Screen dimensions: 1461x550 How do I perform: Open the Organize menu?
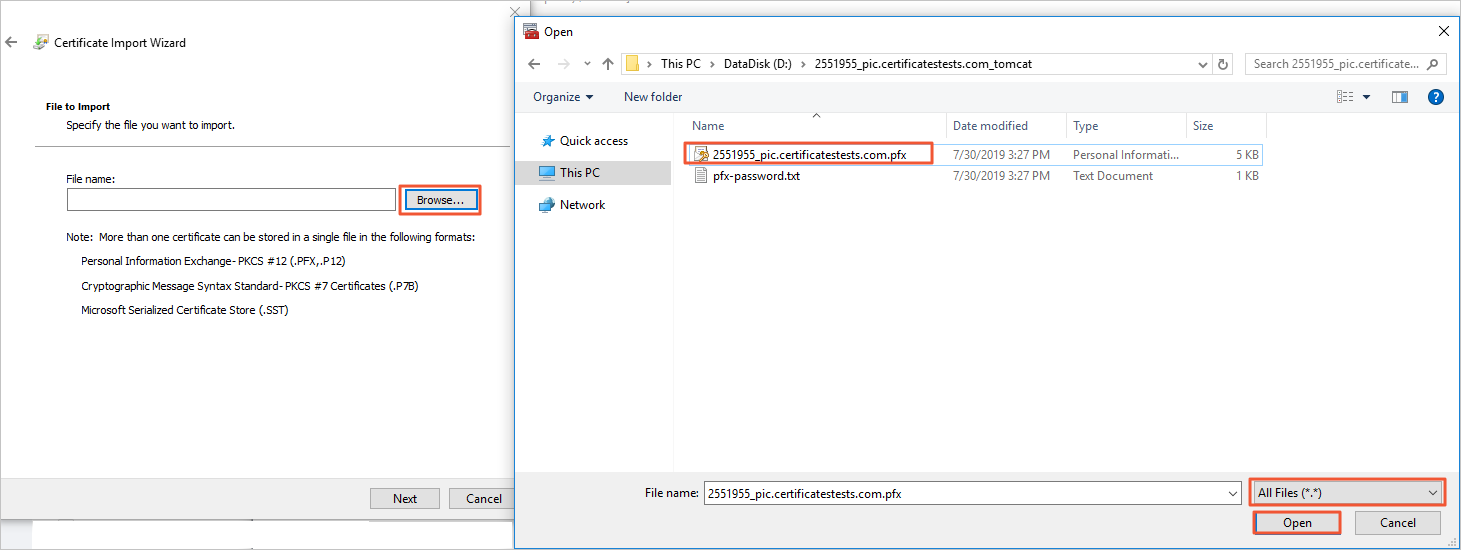(563, 97)
